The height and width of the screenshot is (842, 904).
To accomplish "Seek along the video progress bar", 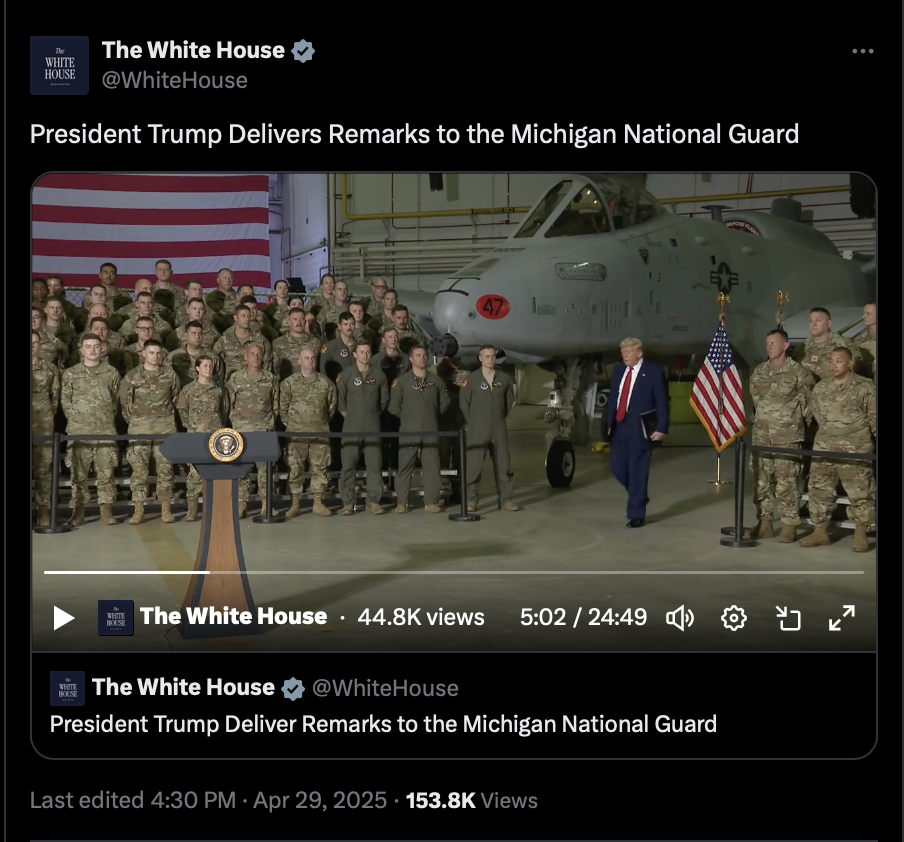I will pos(454,572).
